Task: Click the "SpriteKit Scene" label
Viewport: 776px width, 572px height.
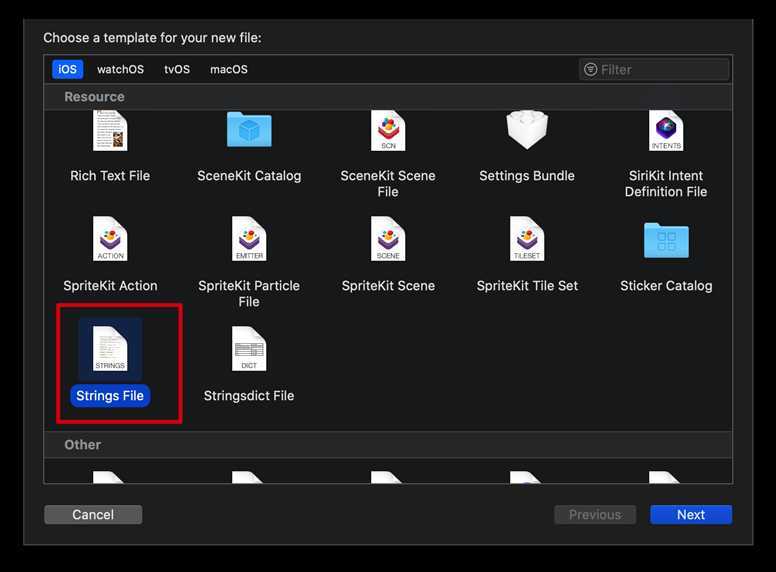Action: [388, 286]
